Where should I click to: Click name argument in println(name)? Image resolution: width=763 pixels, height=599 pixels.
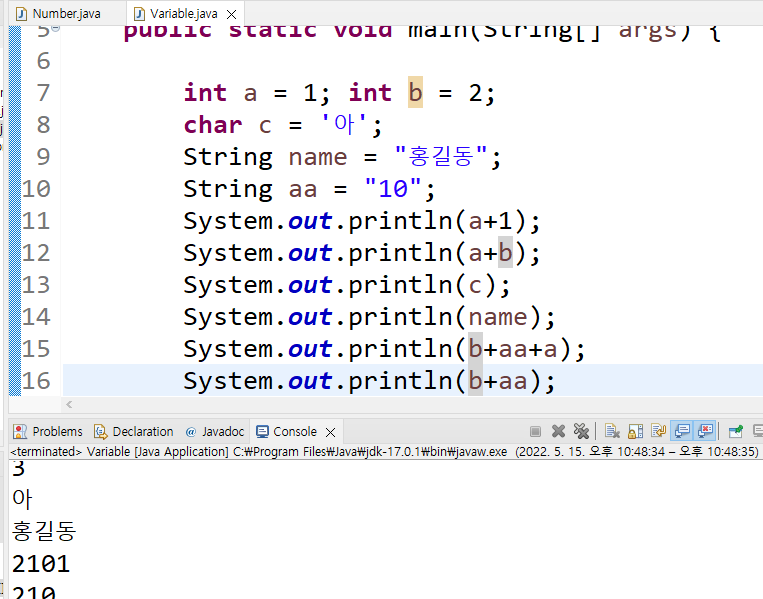coord(498,317)
